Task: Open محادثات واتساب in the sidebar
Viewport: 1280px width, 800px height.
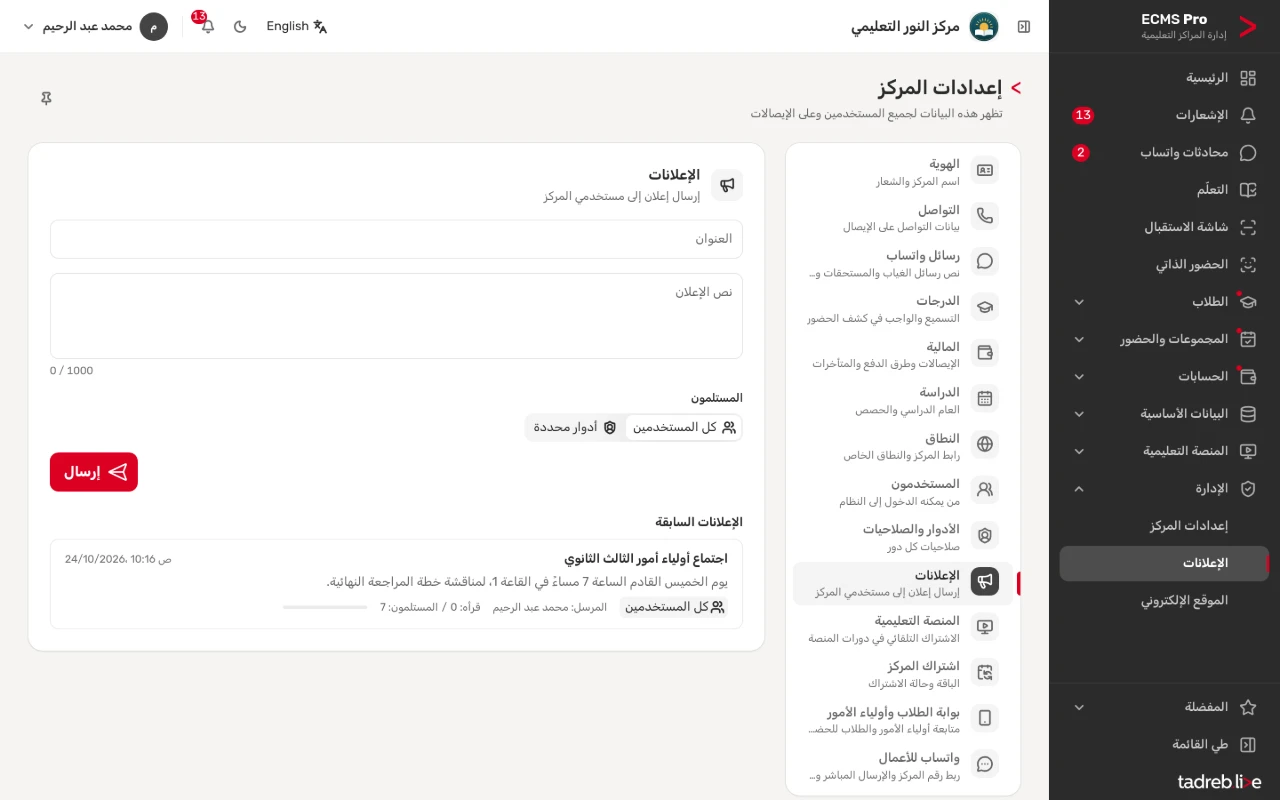Action: pos(1164,153)
